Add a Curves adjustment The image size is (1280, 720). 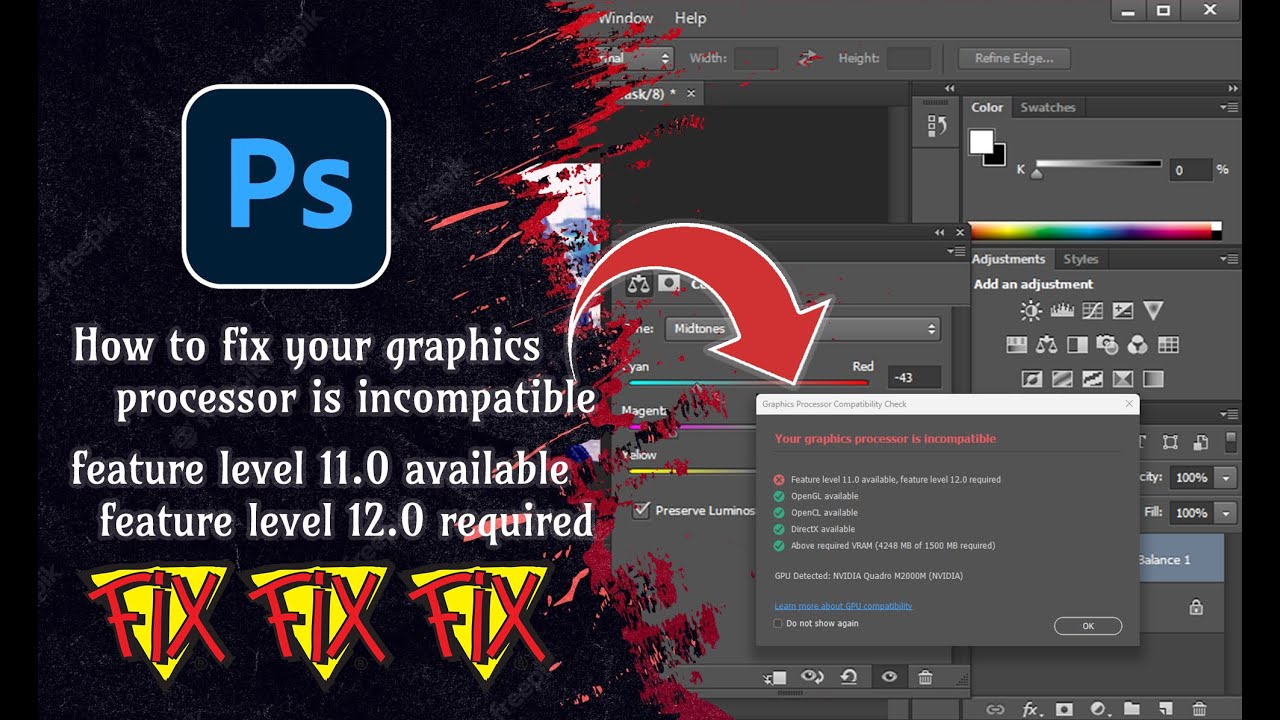[1093, 311]
